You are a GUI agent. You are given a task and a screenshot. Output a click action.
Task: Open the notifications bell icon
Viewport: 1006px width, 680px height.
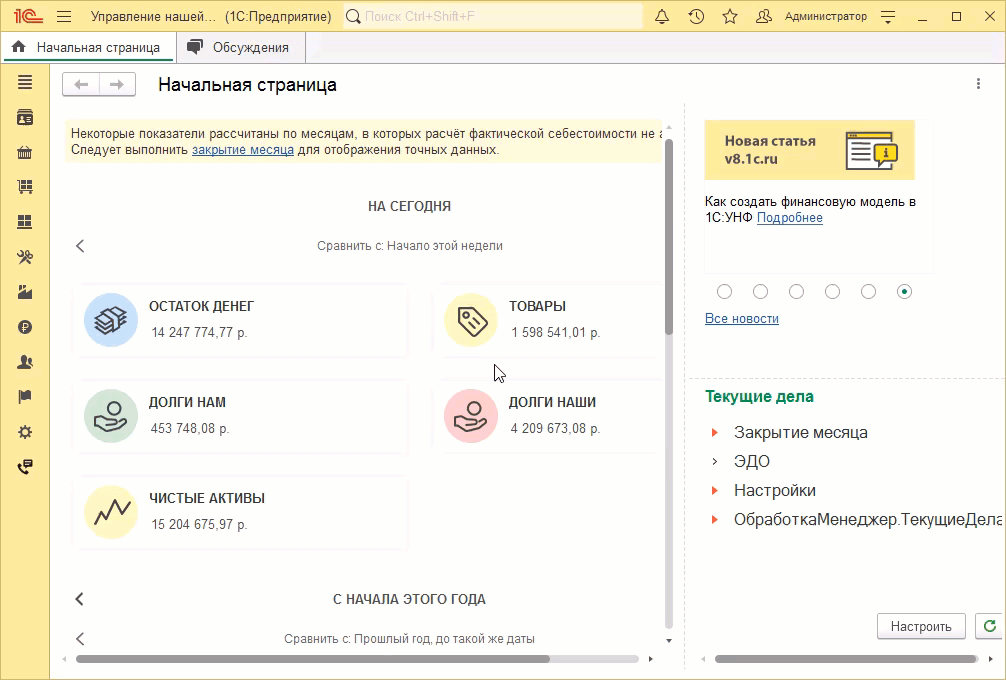pos(662,17)
